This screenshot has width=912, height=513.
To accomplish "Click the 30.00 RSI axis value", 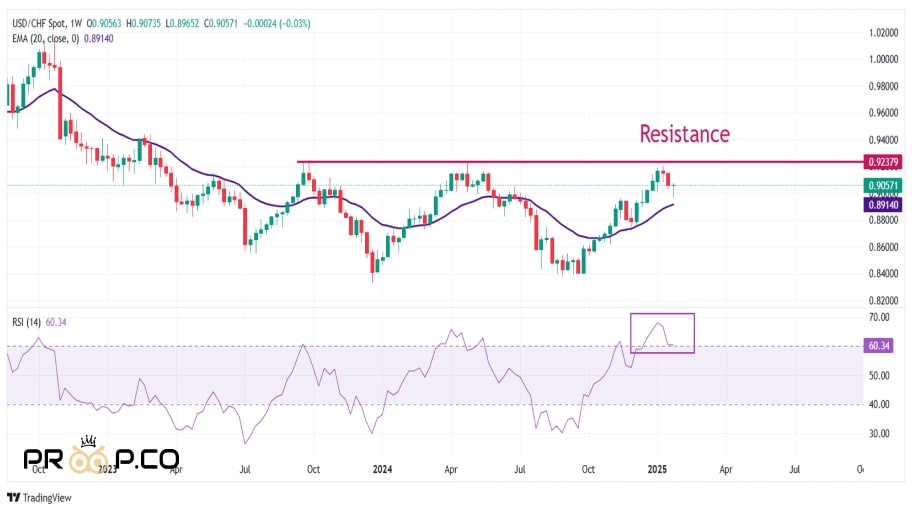I will 879,433.
